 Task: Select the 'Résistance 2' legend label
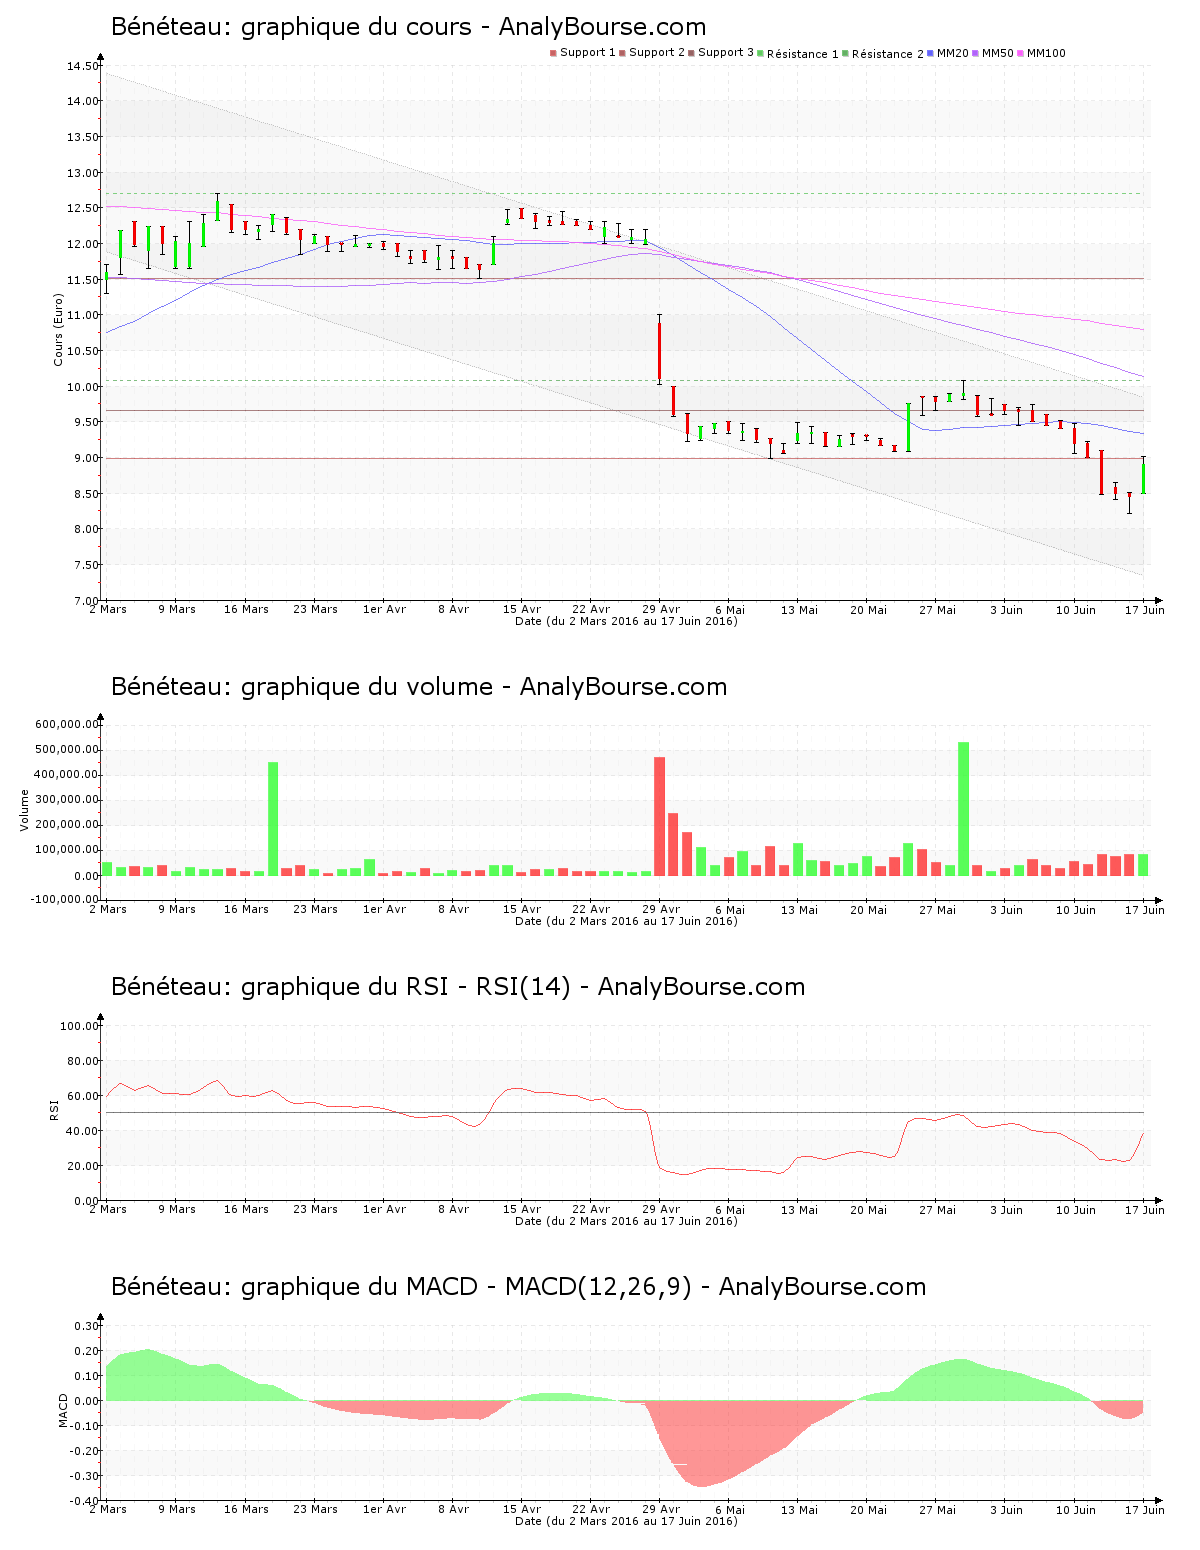pos(888,54)
